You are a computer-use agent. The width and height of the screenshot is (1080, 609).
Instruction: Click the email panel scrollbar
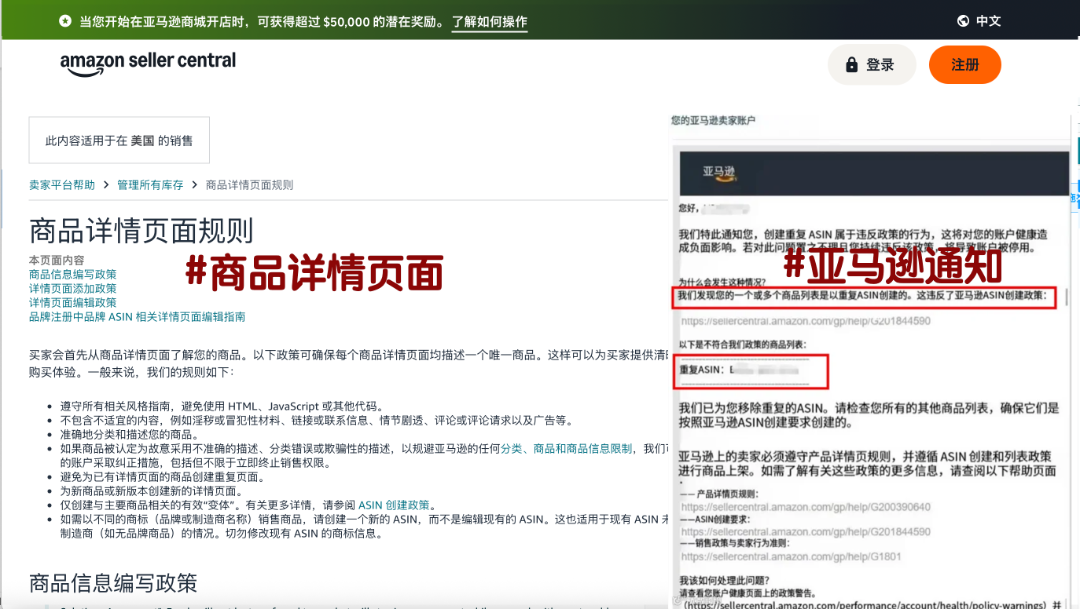pos(1066,297)
